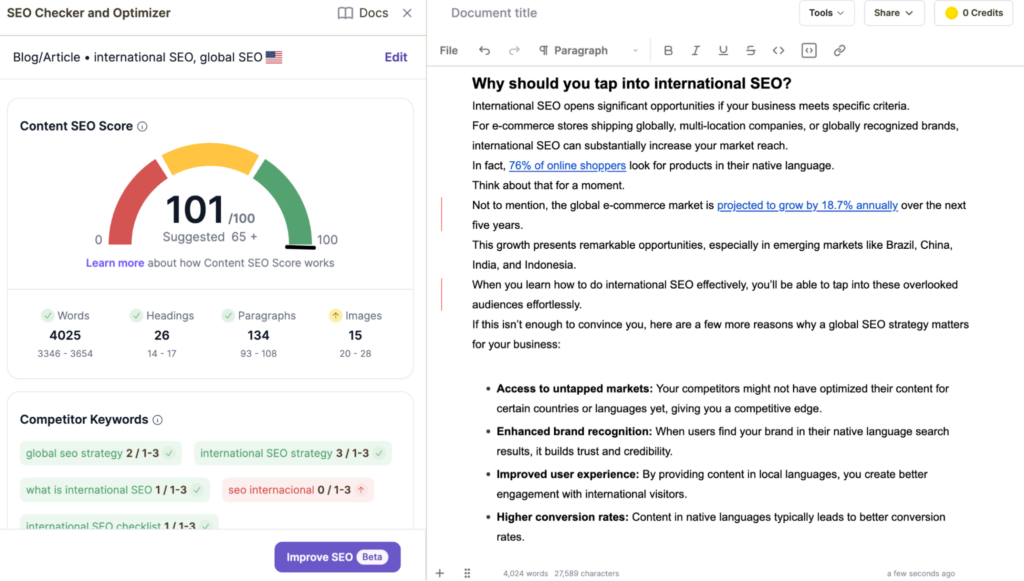Click the Document title field
The width and height of the screenshot is (1024, 581).
click(494, 13)
